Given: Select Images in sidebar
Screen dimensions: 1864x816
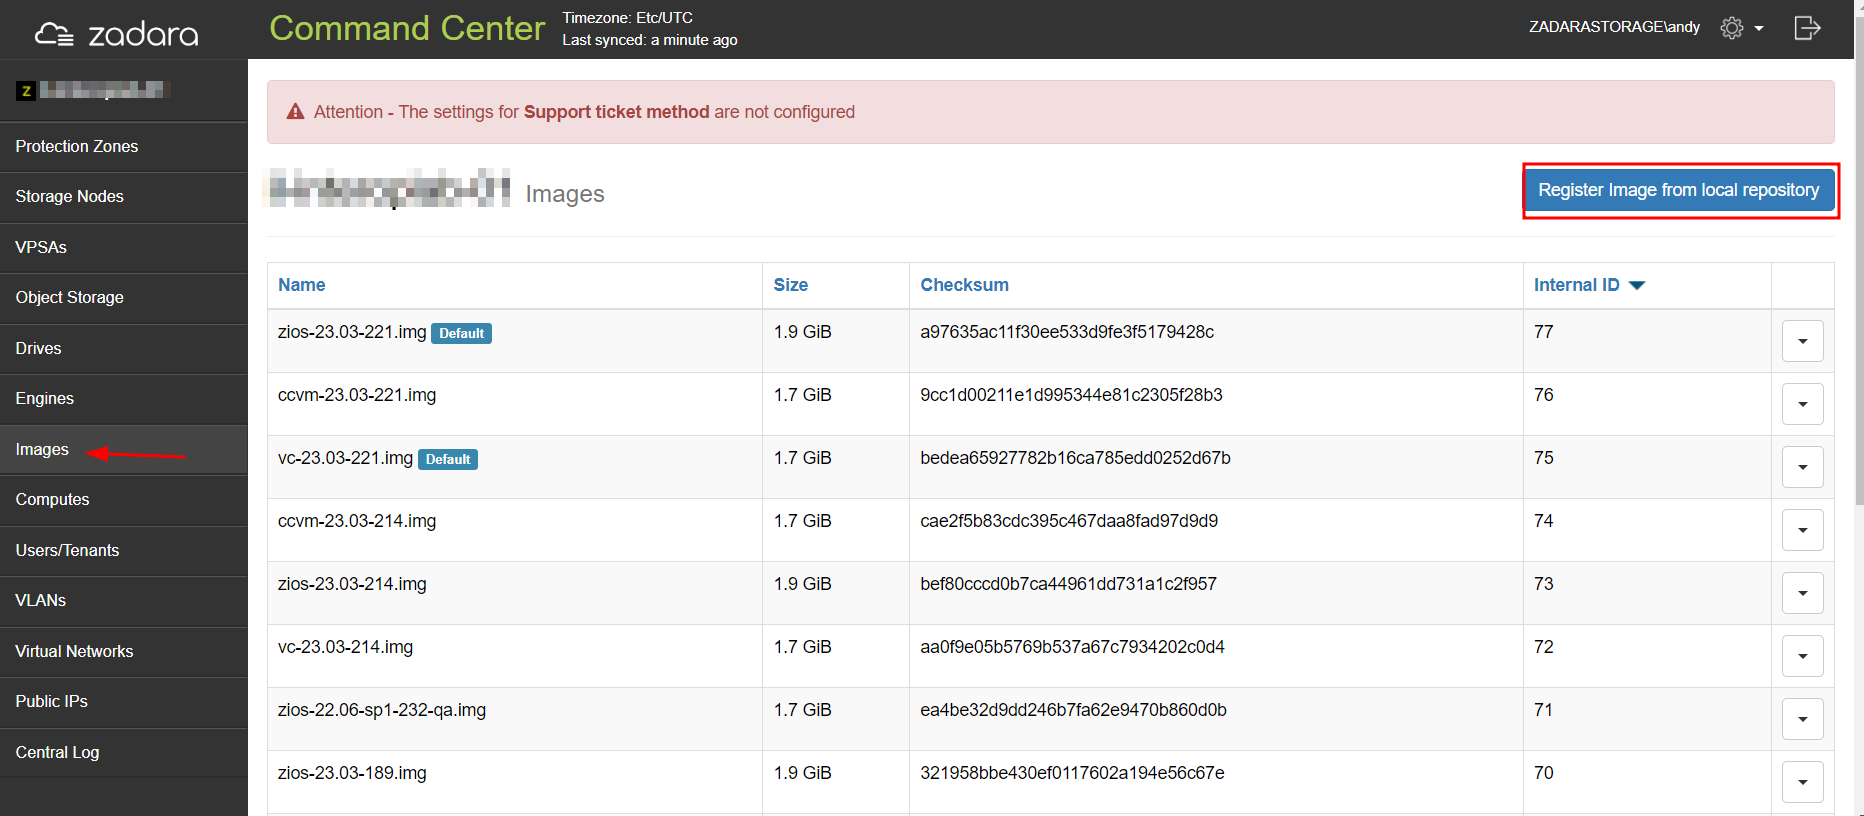Looking at the screenshot, I should 123,450.
